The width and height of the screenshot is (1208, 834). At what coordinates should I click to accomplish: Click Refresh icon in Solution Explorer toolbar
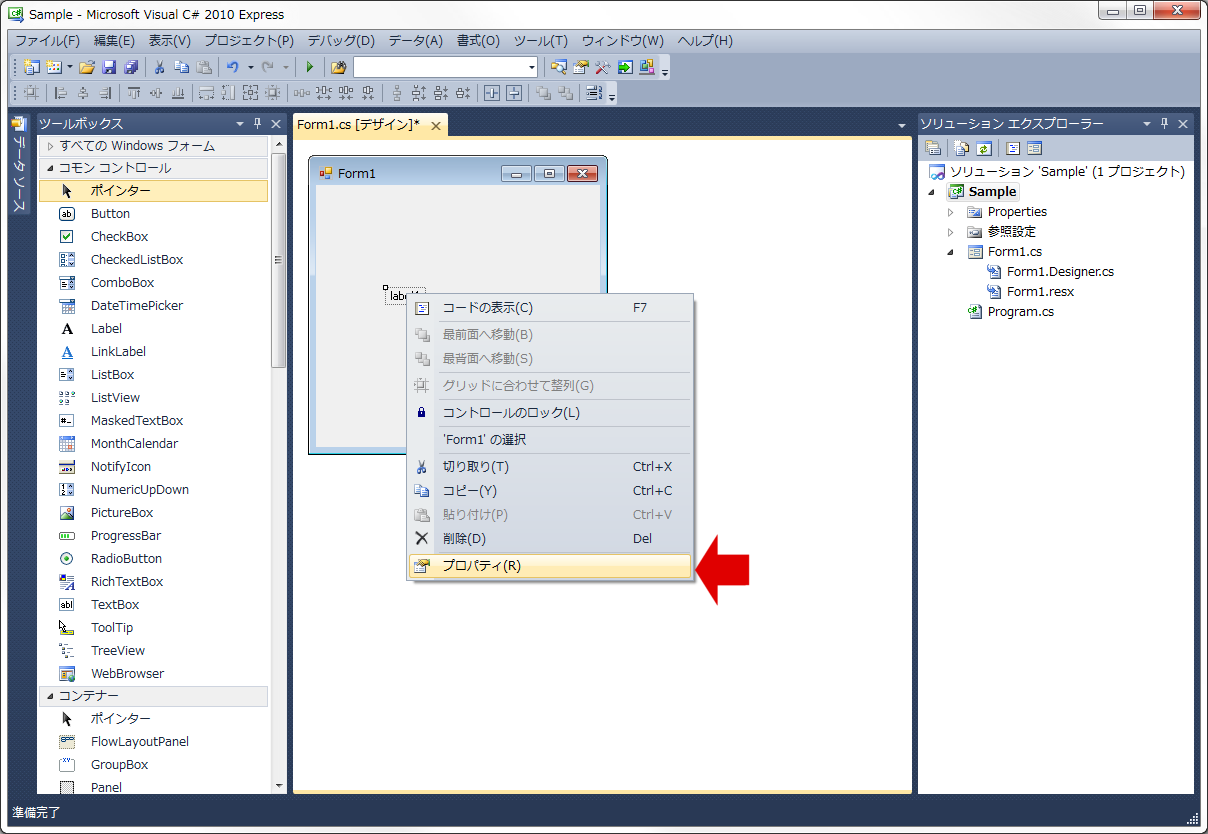pyautogui.click(x=984, y=148)
